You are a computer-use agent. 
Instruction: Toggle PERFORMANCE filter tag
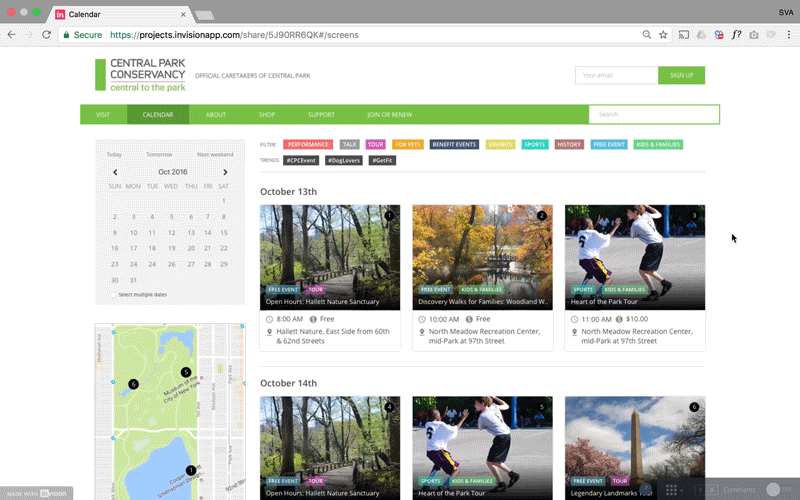pos(308,144)
